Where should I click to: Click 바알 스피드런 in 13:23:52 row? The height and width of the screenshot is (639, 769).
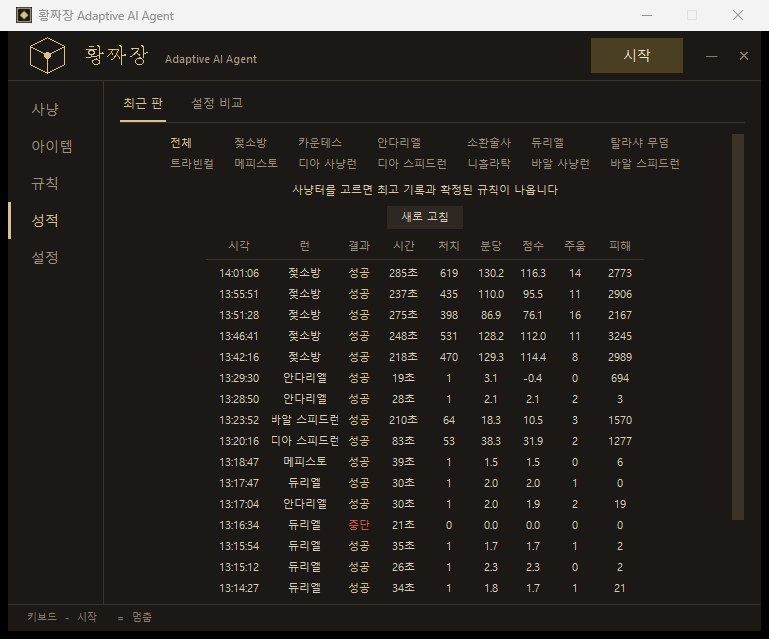(x=305, y=420)
